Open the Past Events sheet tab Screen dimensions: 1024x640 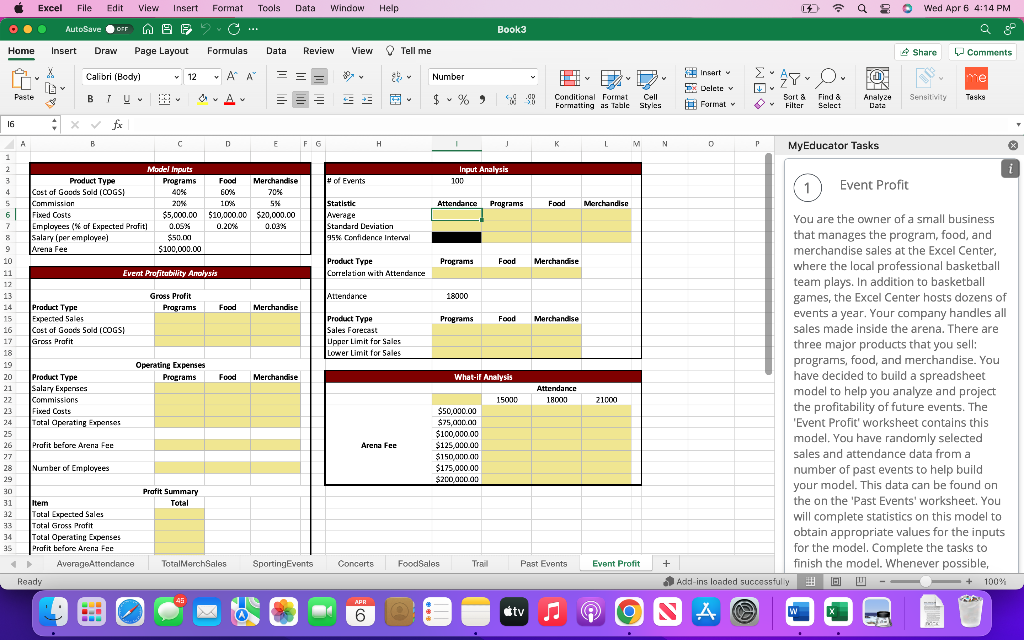coord(543,563)
